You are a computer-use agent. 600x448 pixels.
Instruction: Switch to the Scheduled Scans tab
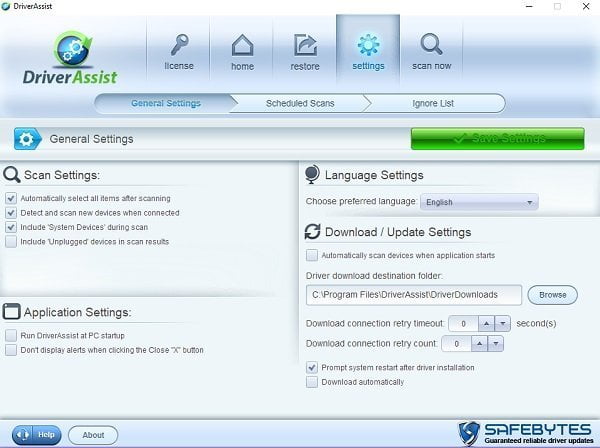300,103
